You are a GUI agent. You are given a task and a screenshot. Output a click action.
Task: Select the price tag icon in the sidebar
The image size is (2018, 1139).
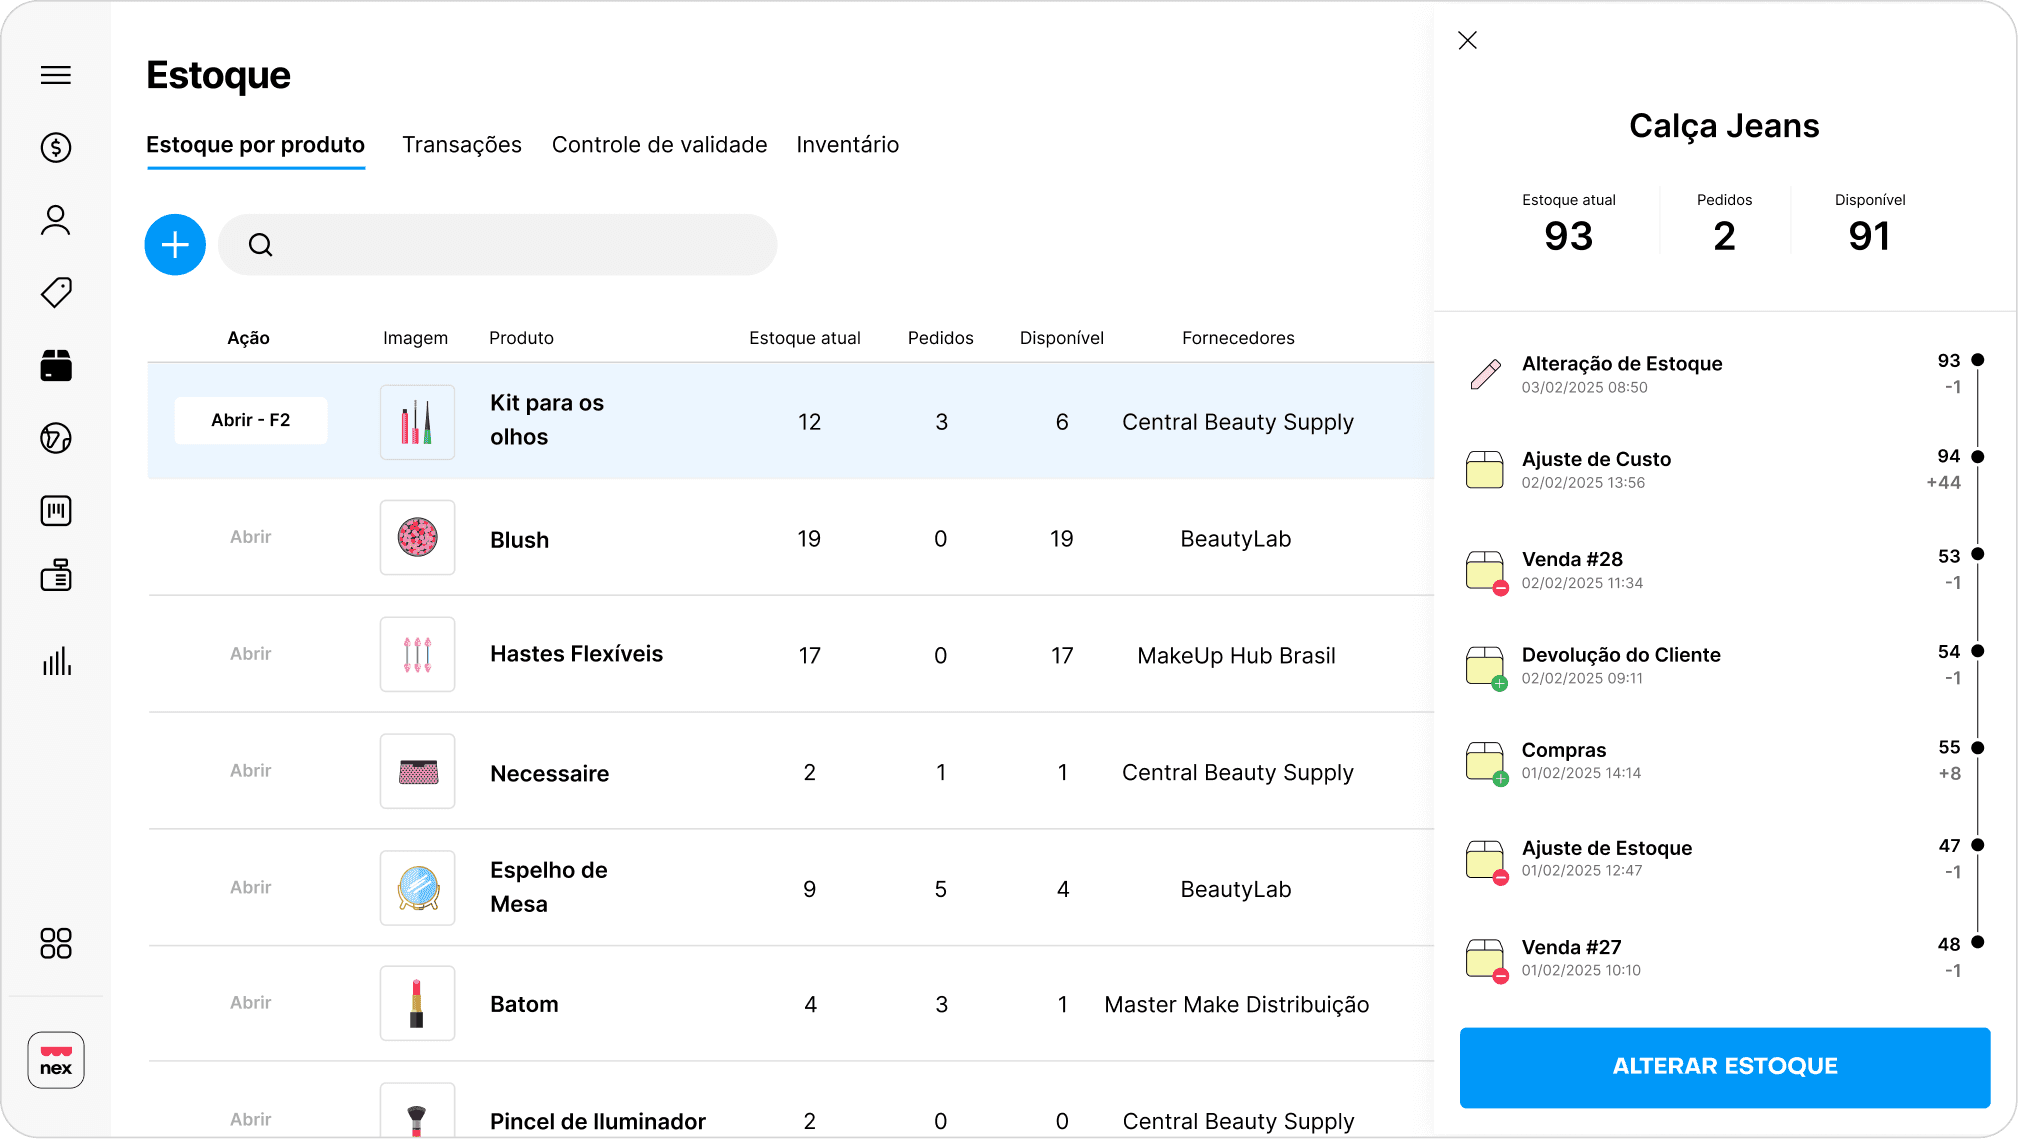tap(56, 293)
